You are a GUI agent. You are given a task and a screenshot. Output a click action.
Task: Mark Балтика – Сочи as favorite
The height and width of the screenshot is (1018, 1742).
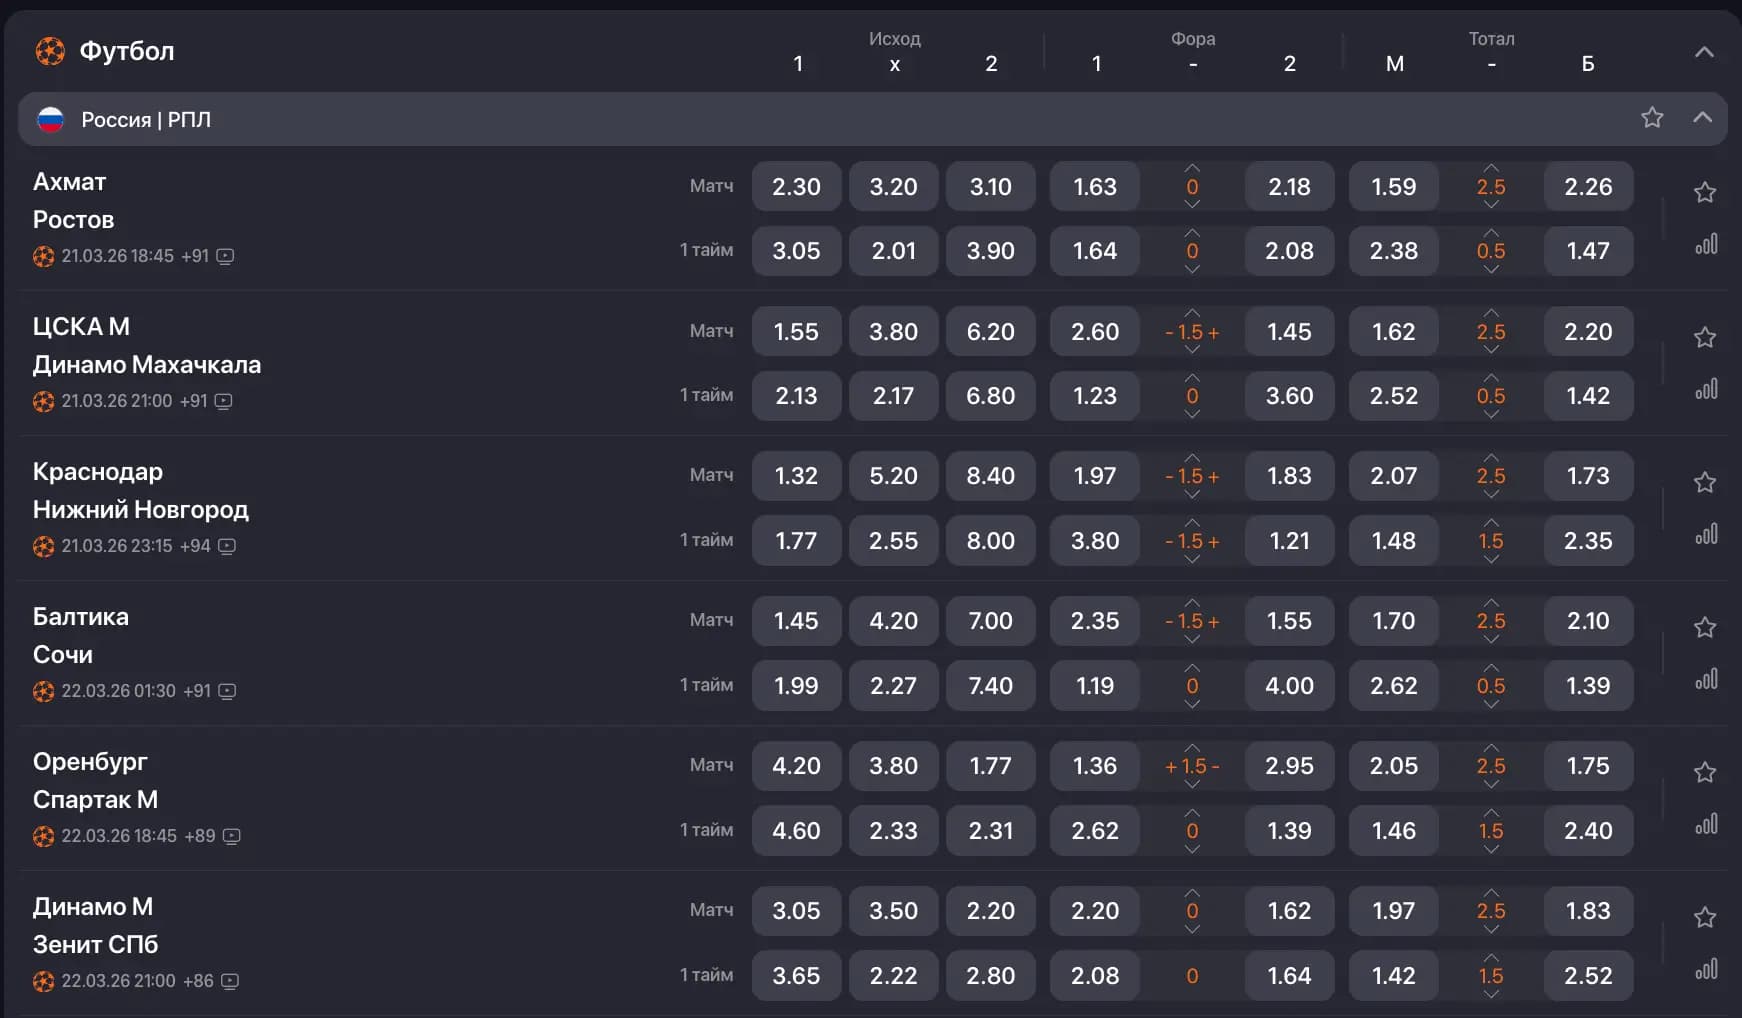[x=1705, y=627]
